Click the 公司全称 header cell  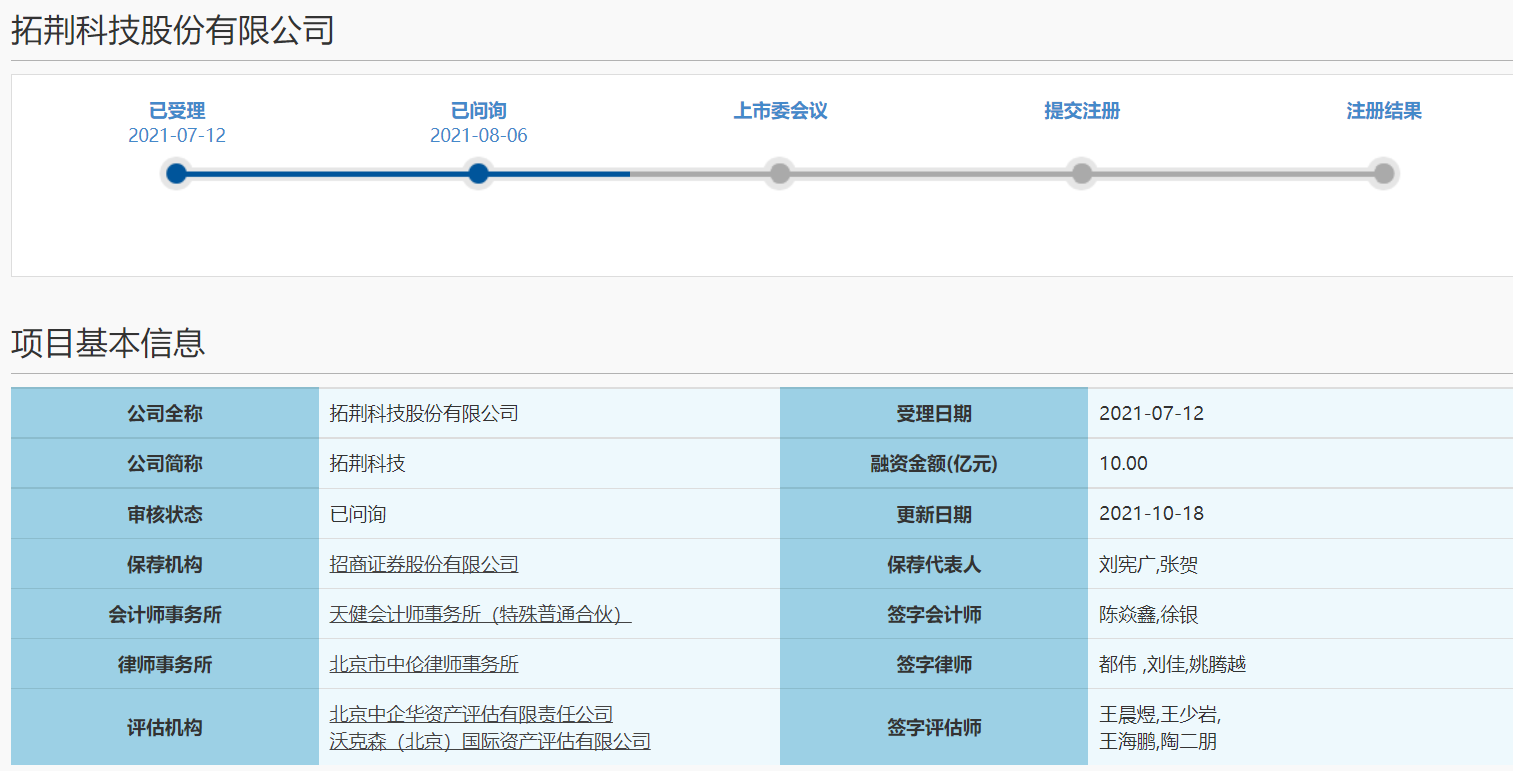(x=165, y=413)
